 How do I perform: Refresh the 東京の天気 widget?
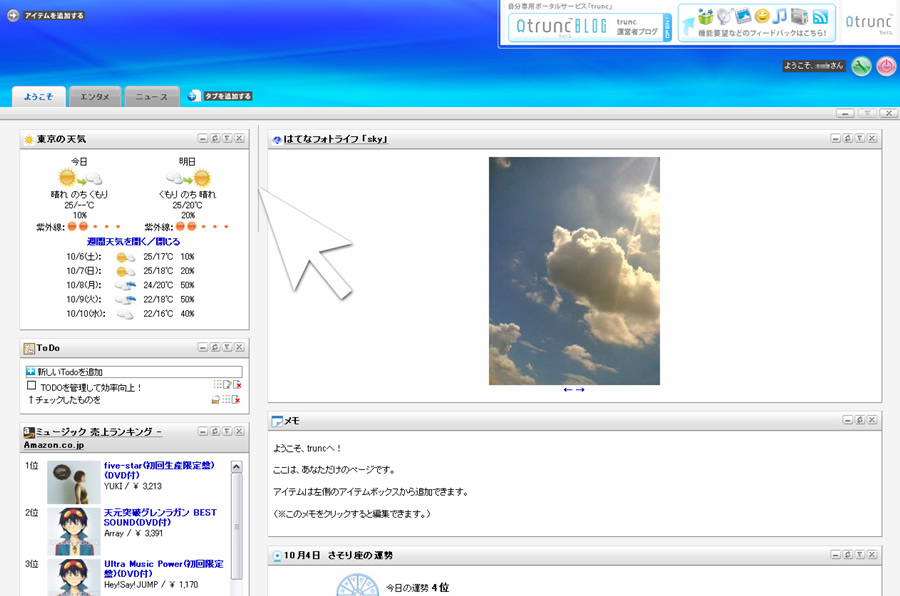tap(215, 138)
